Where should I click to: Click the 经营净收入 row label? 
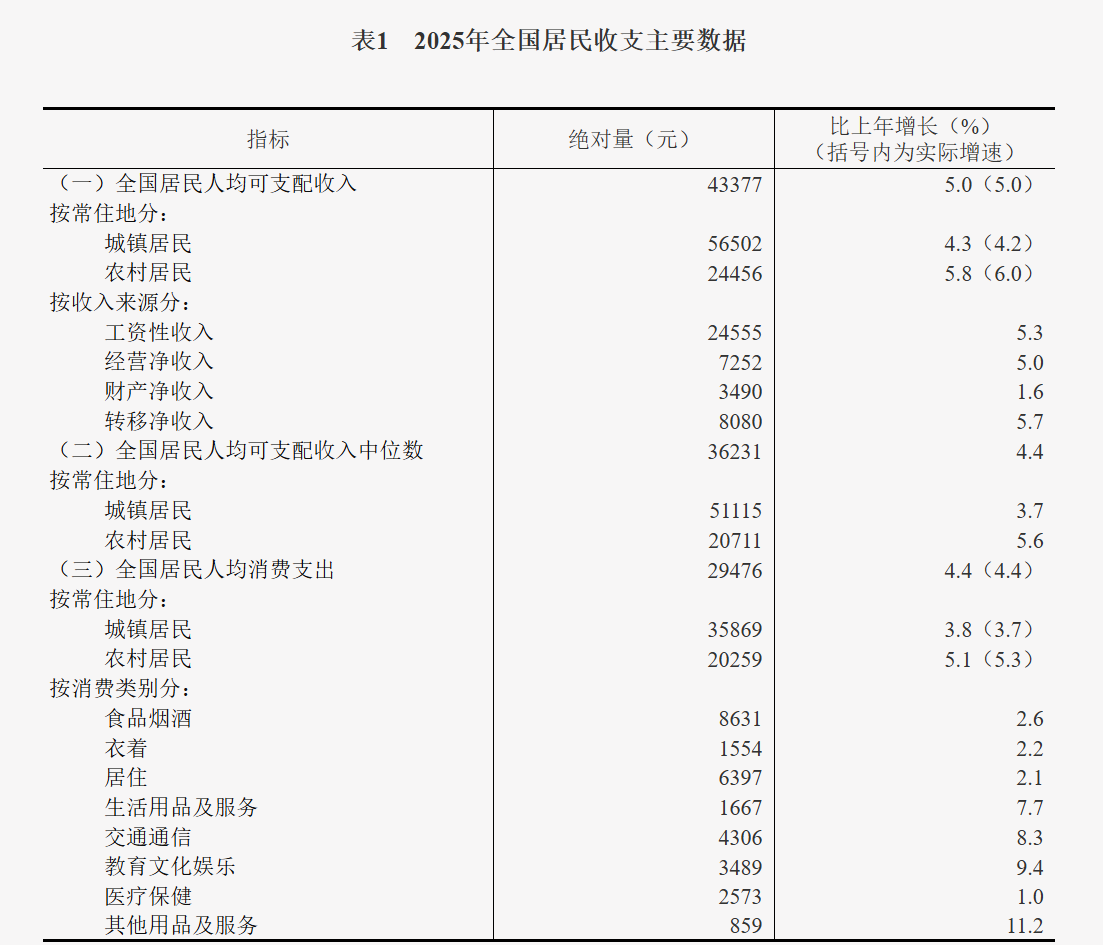pos(159,362)
